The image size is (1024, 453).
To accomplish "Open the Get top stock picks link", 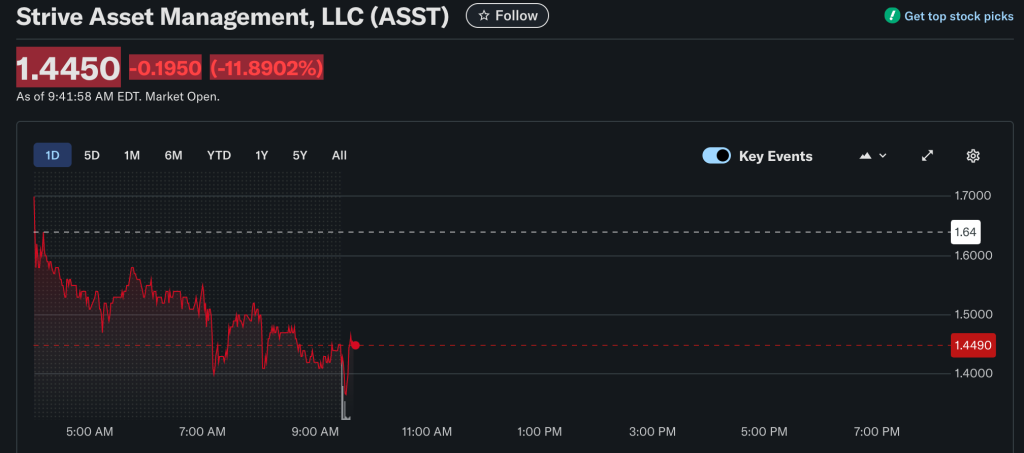I will (x=949, y=16).
